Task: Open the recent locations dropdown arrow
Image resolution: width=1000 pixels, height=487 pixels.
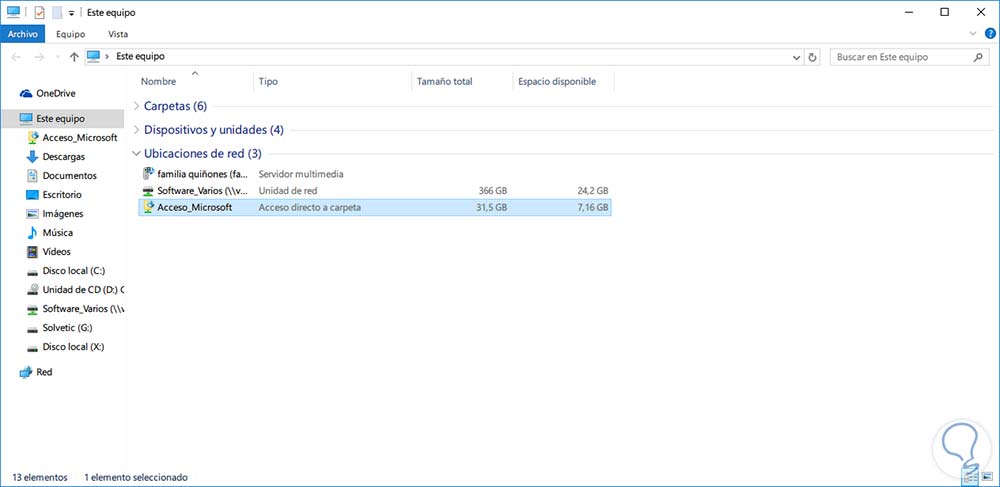Action: coord(57,57)
